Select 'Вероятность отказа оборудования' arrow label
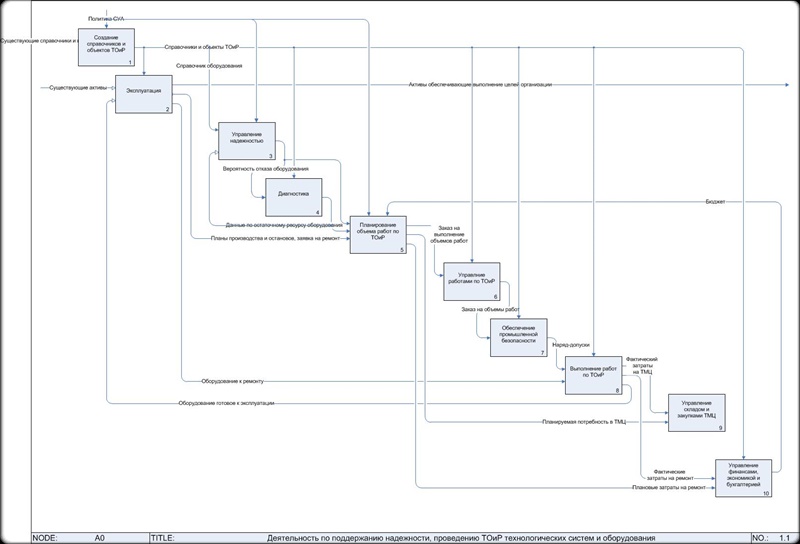Screen dimensions: 800x544 (265, 169)
